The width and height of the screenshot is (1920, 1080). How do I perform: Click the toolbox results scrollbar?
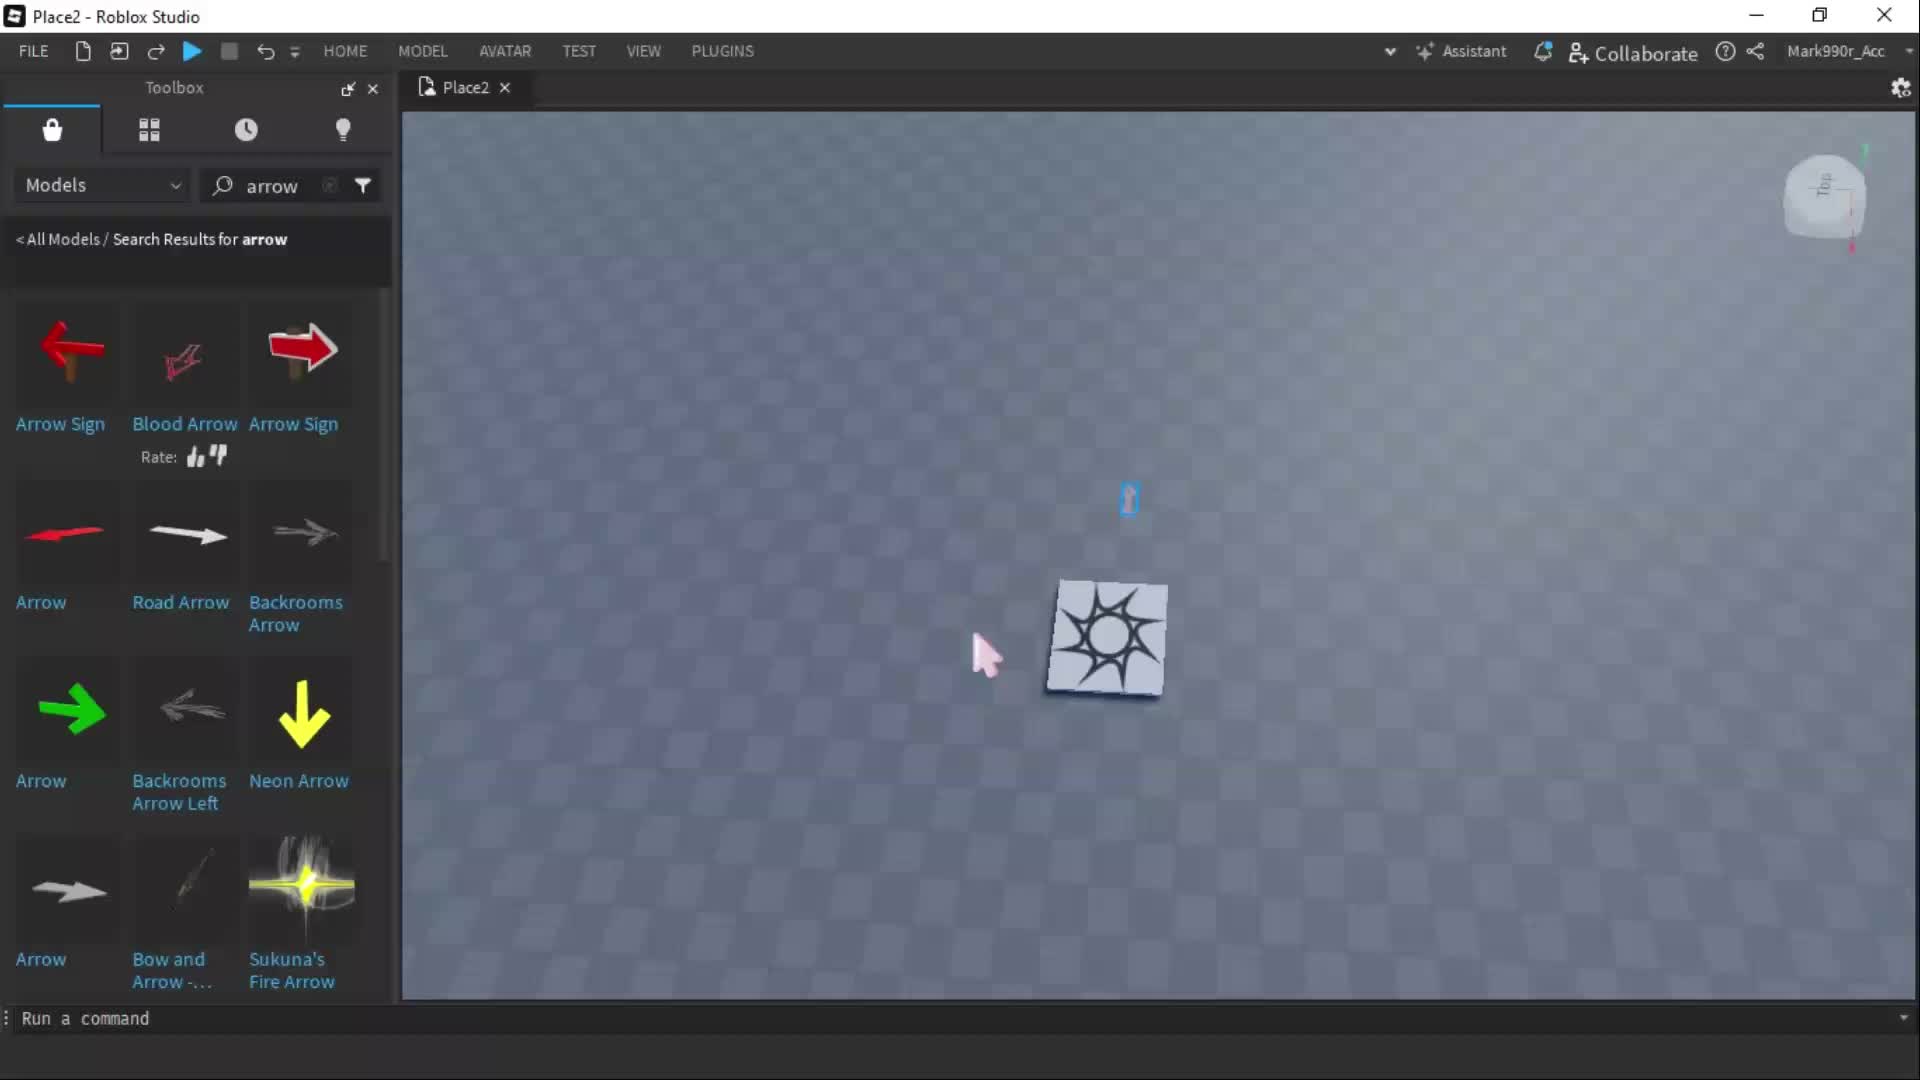[384, 425]
